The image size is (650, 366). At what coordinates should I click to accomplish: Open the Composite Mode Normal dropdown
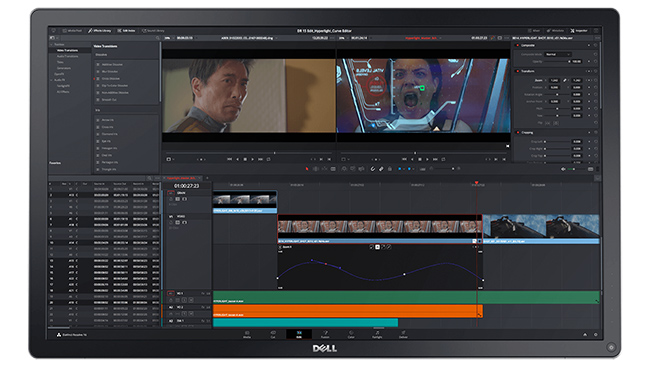click(558, 54)
